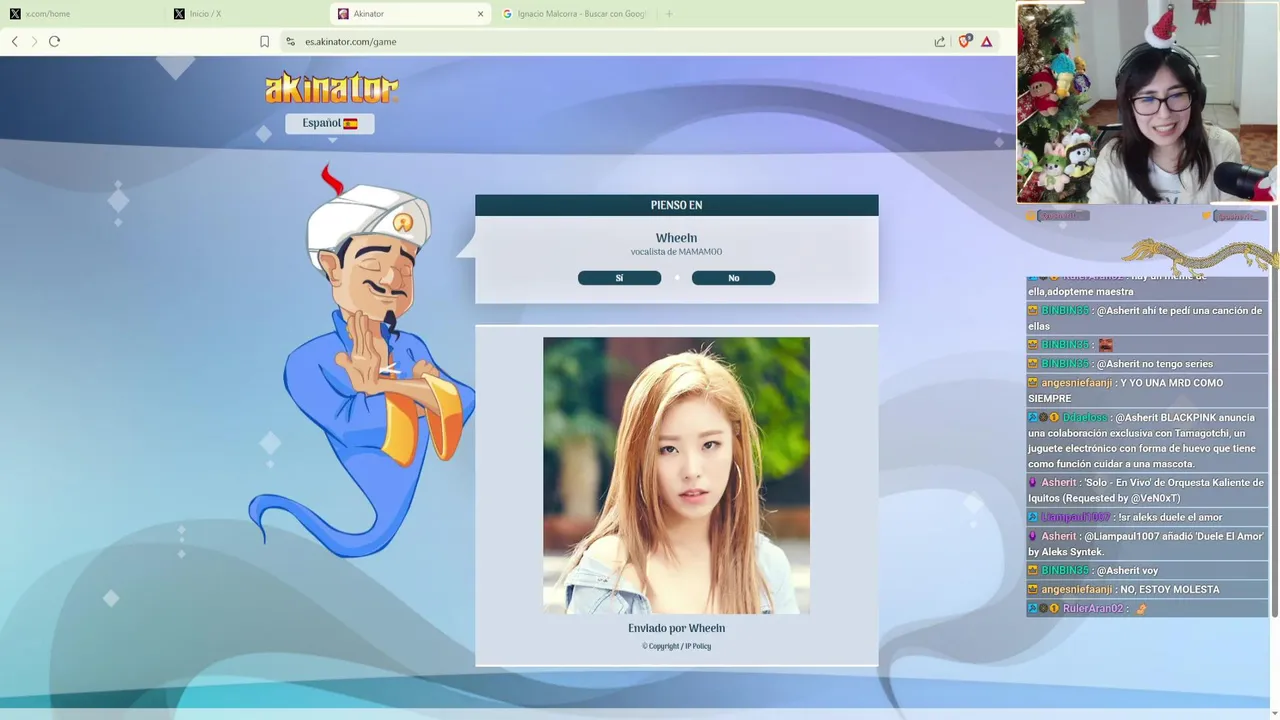Open the Copyright / IP Policy link

click(x=676, y=646)
